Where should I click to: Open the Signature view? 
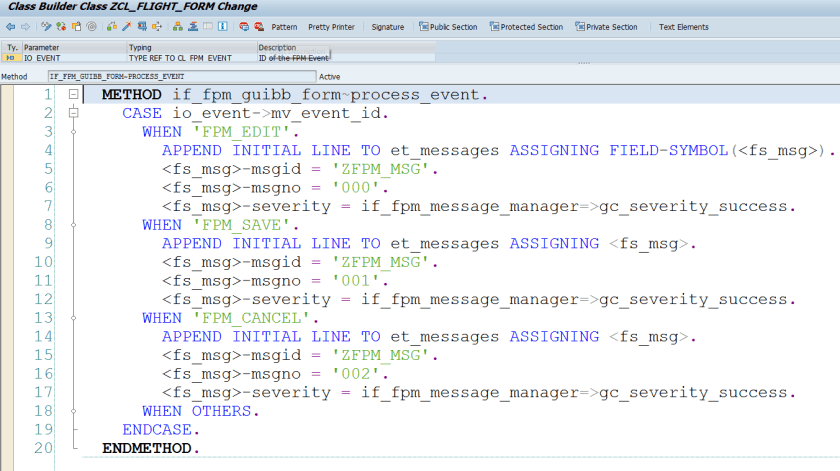(388, 27)
